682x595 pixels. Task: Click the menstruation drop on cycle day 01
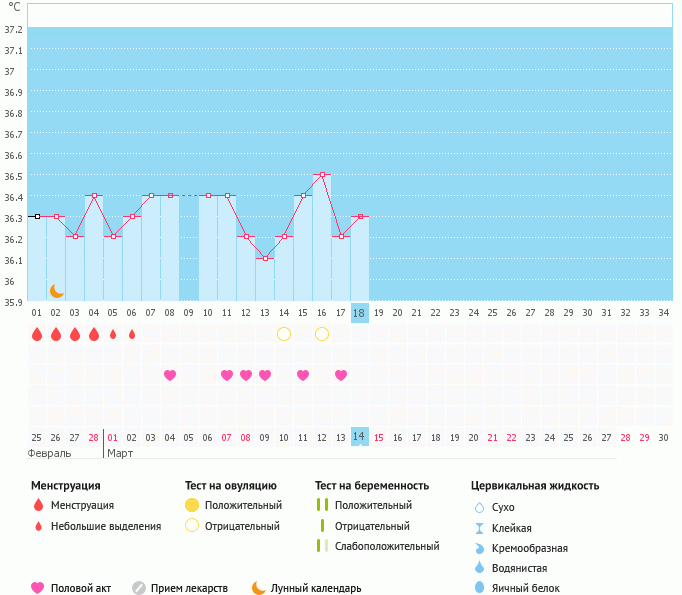click(37, 334)
